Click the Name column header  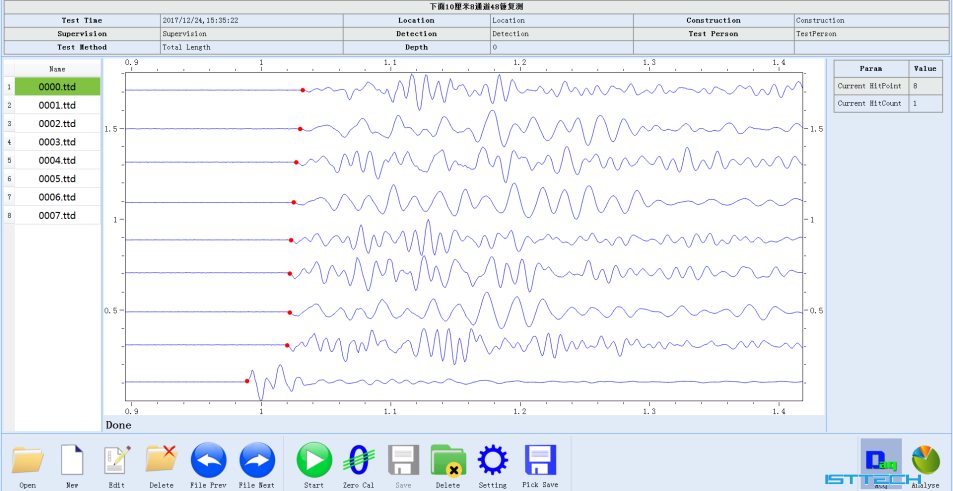[57, 69]
